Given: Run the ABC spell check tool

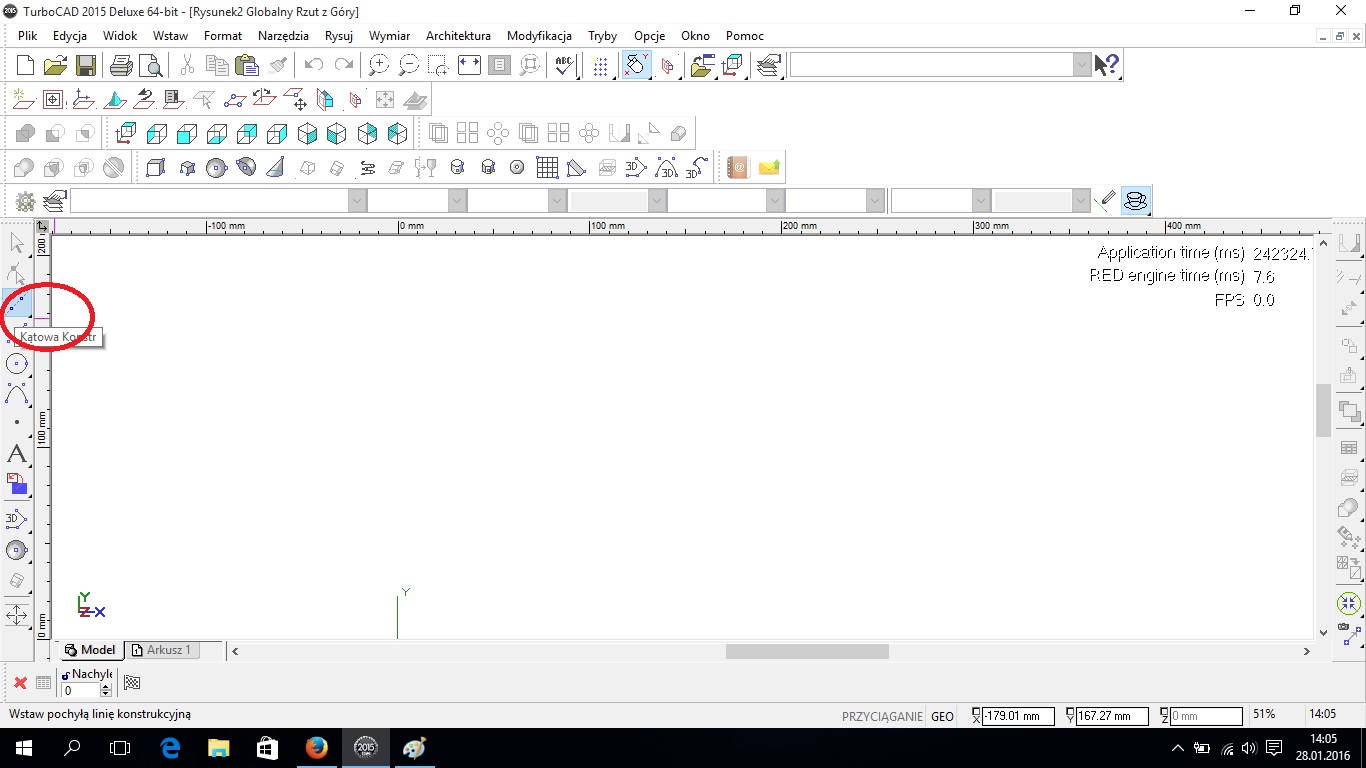Looking at the screenshot, I should coord(564,66).
